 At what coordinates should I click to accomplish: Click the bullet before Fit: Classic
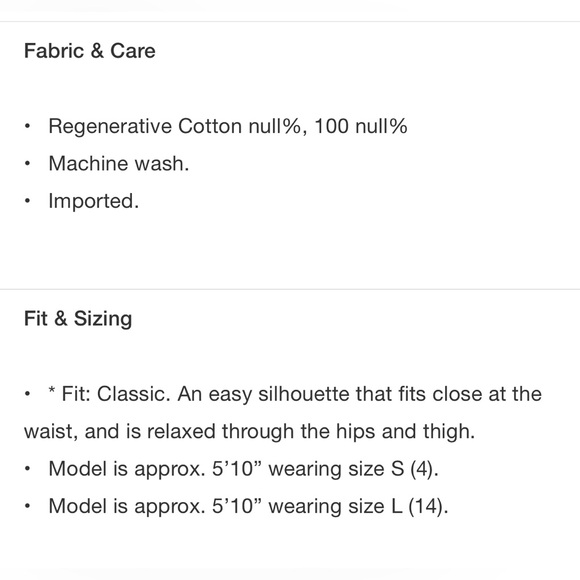[x=27, y=394]
